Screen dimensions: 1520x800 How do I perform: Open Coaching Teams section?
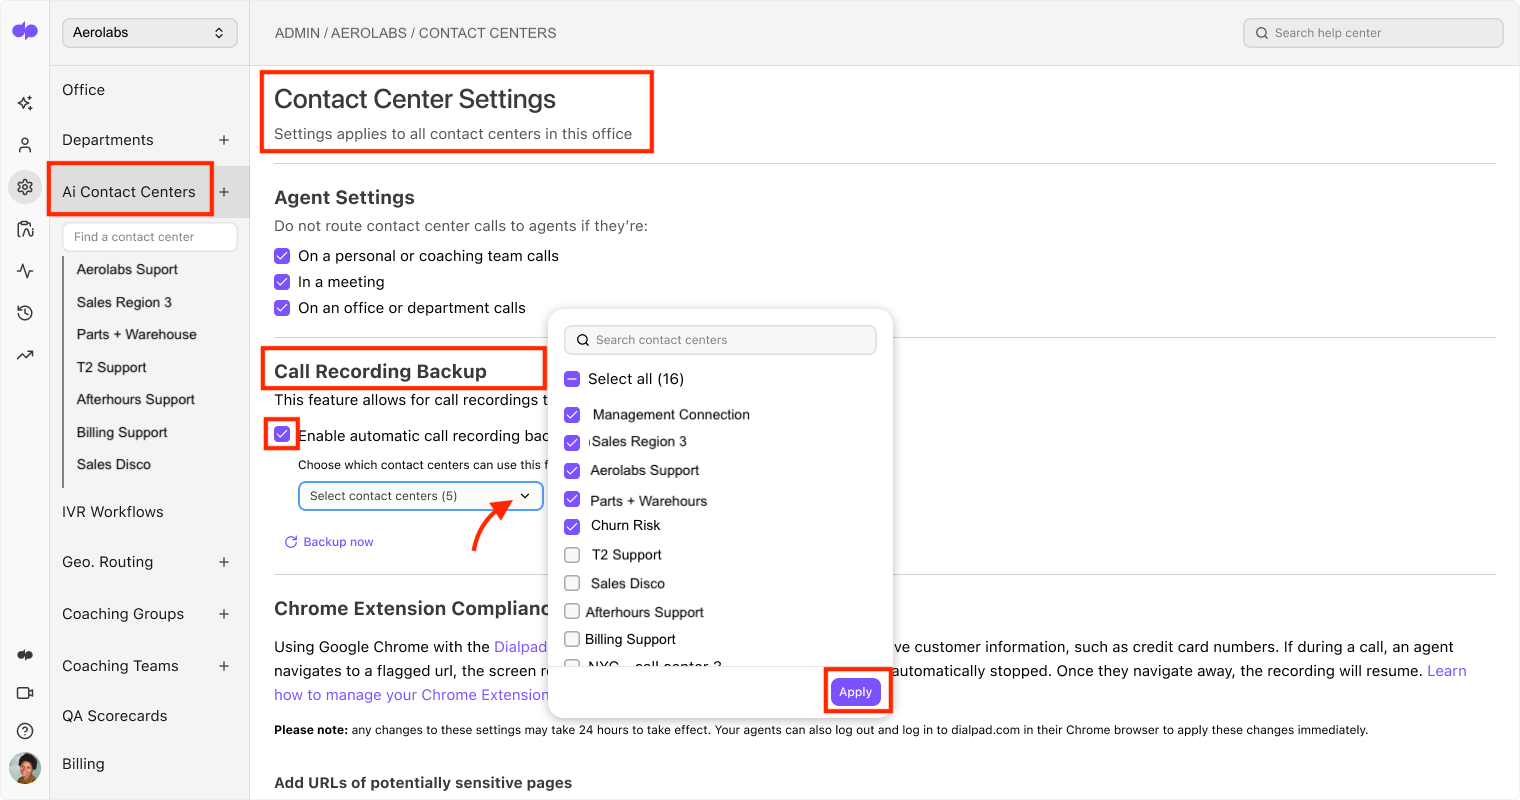click(x=120, y=666)
